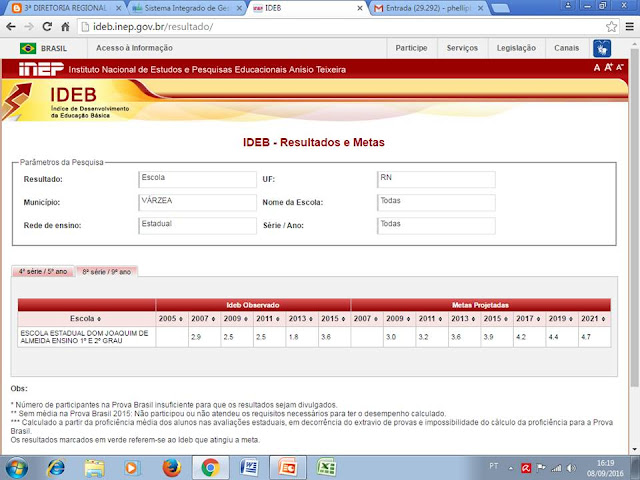Viewport: 640px width, 480px height.
Task: Click the UF field showing RN
Action: [x=436, y=179]
